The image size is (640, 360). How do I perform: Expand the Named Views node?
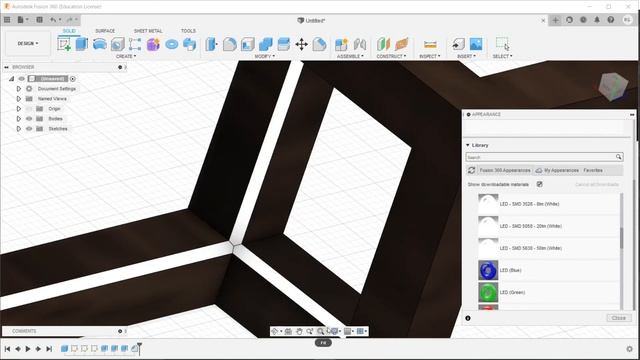coord(19,99)
